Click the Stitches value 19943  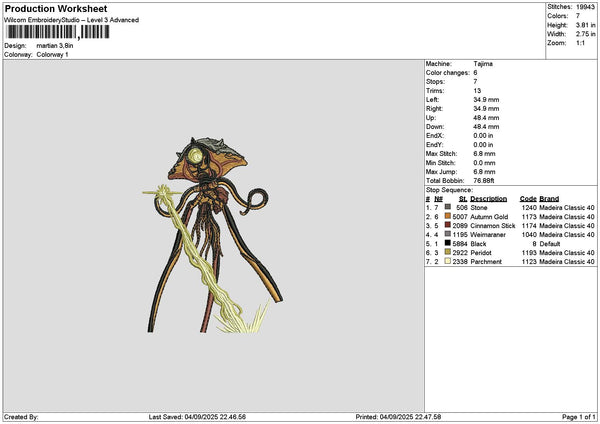(585, 7)
